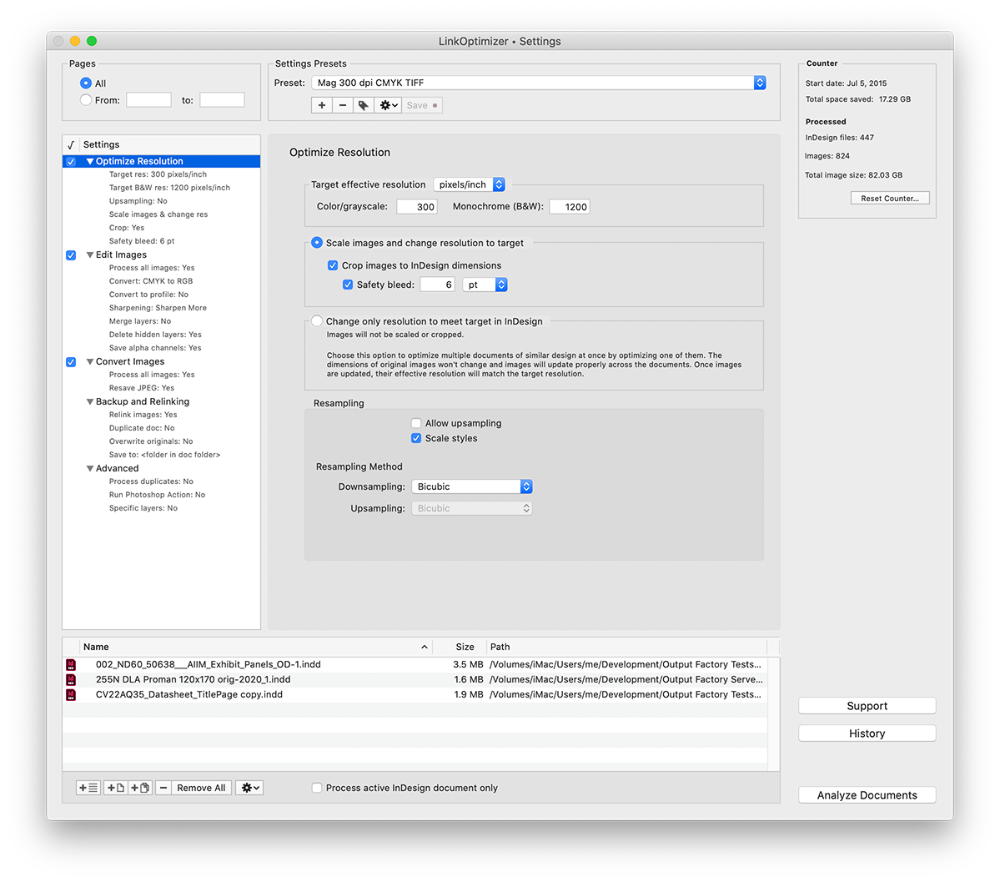Open the Upsampling Bicubic dropdown
This screenshot has width=1000, height=882.
pyautogui.click(x=472, y=508)
